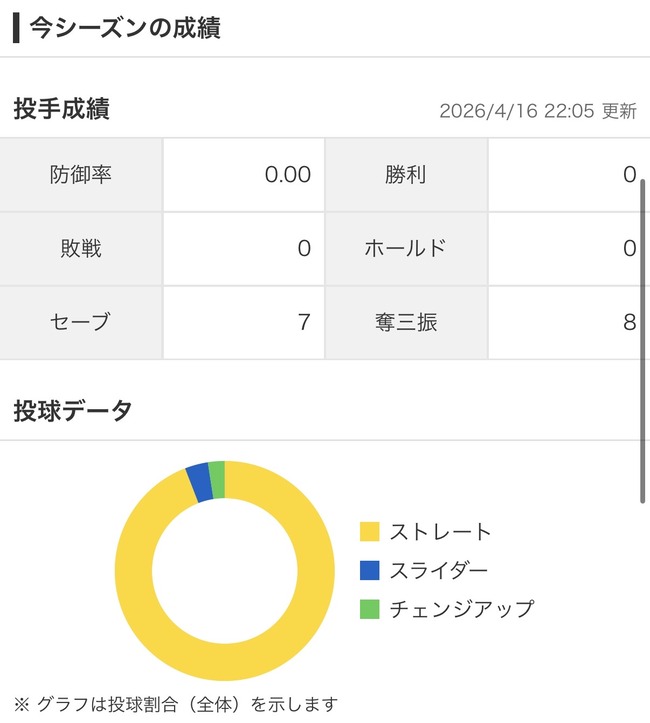650x723 pixels.
Task: Click the vertical scrollbar on the right edge
Action: click(643, 340)
